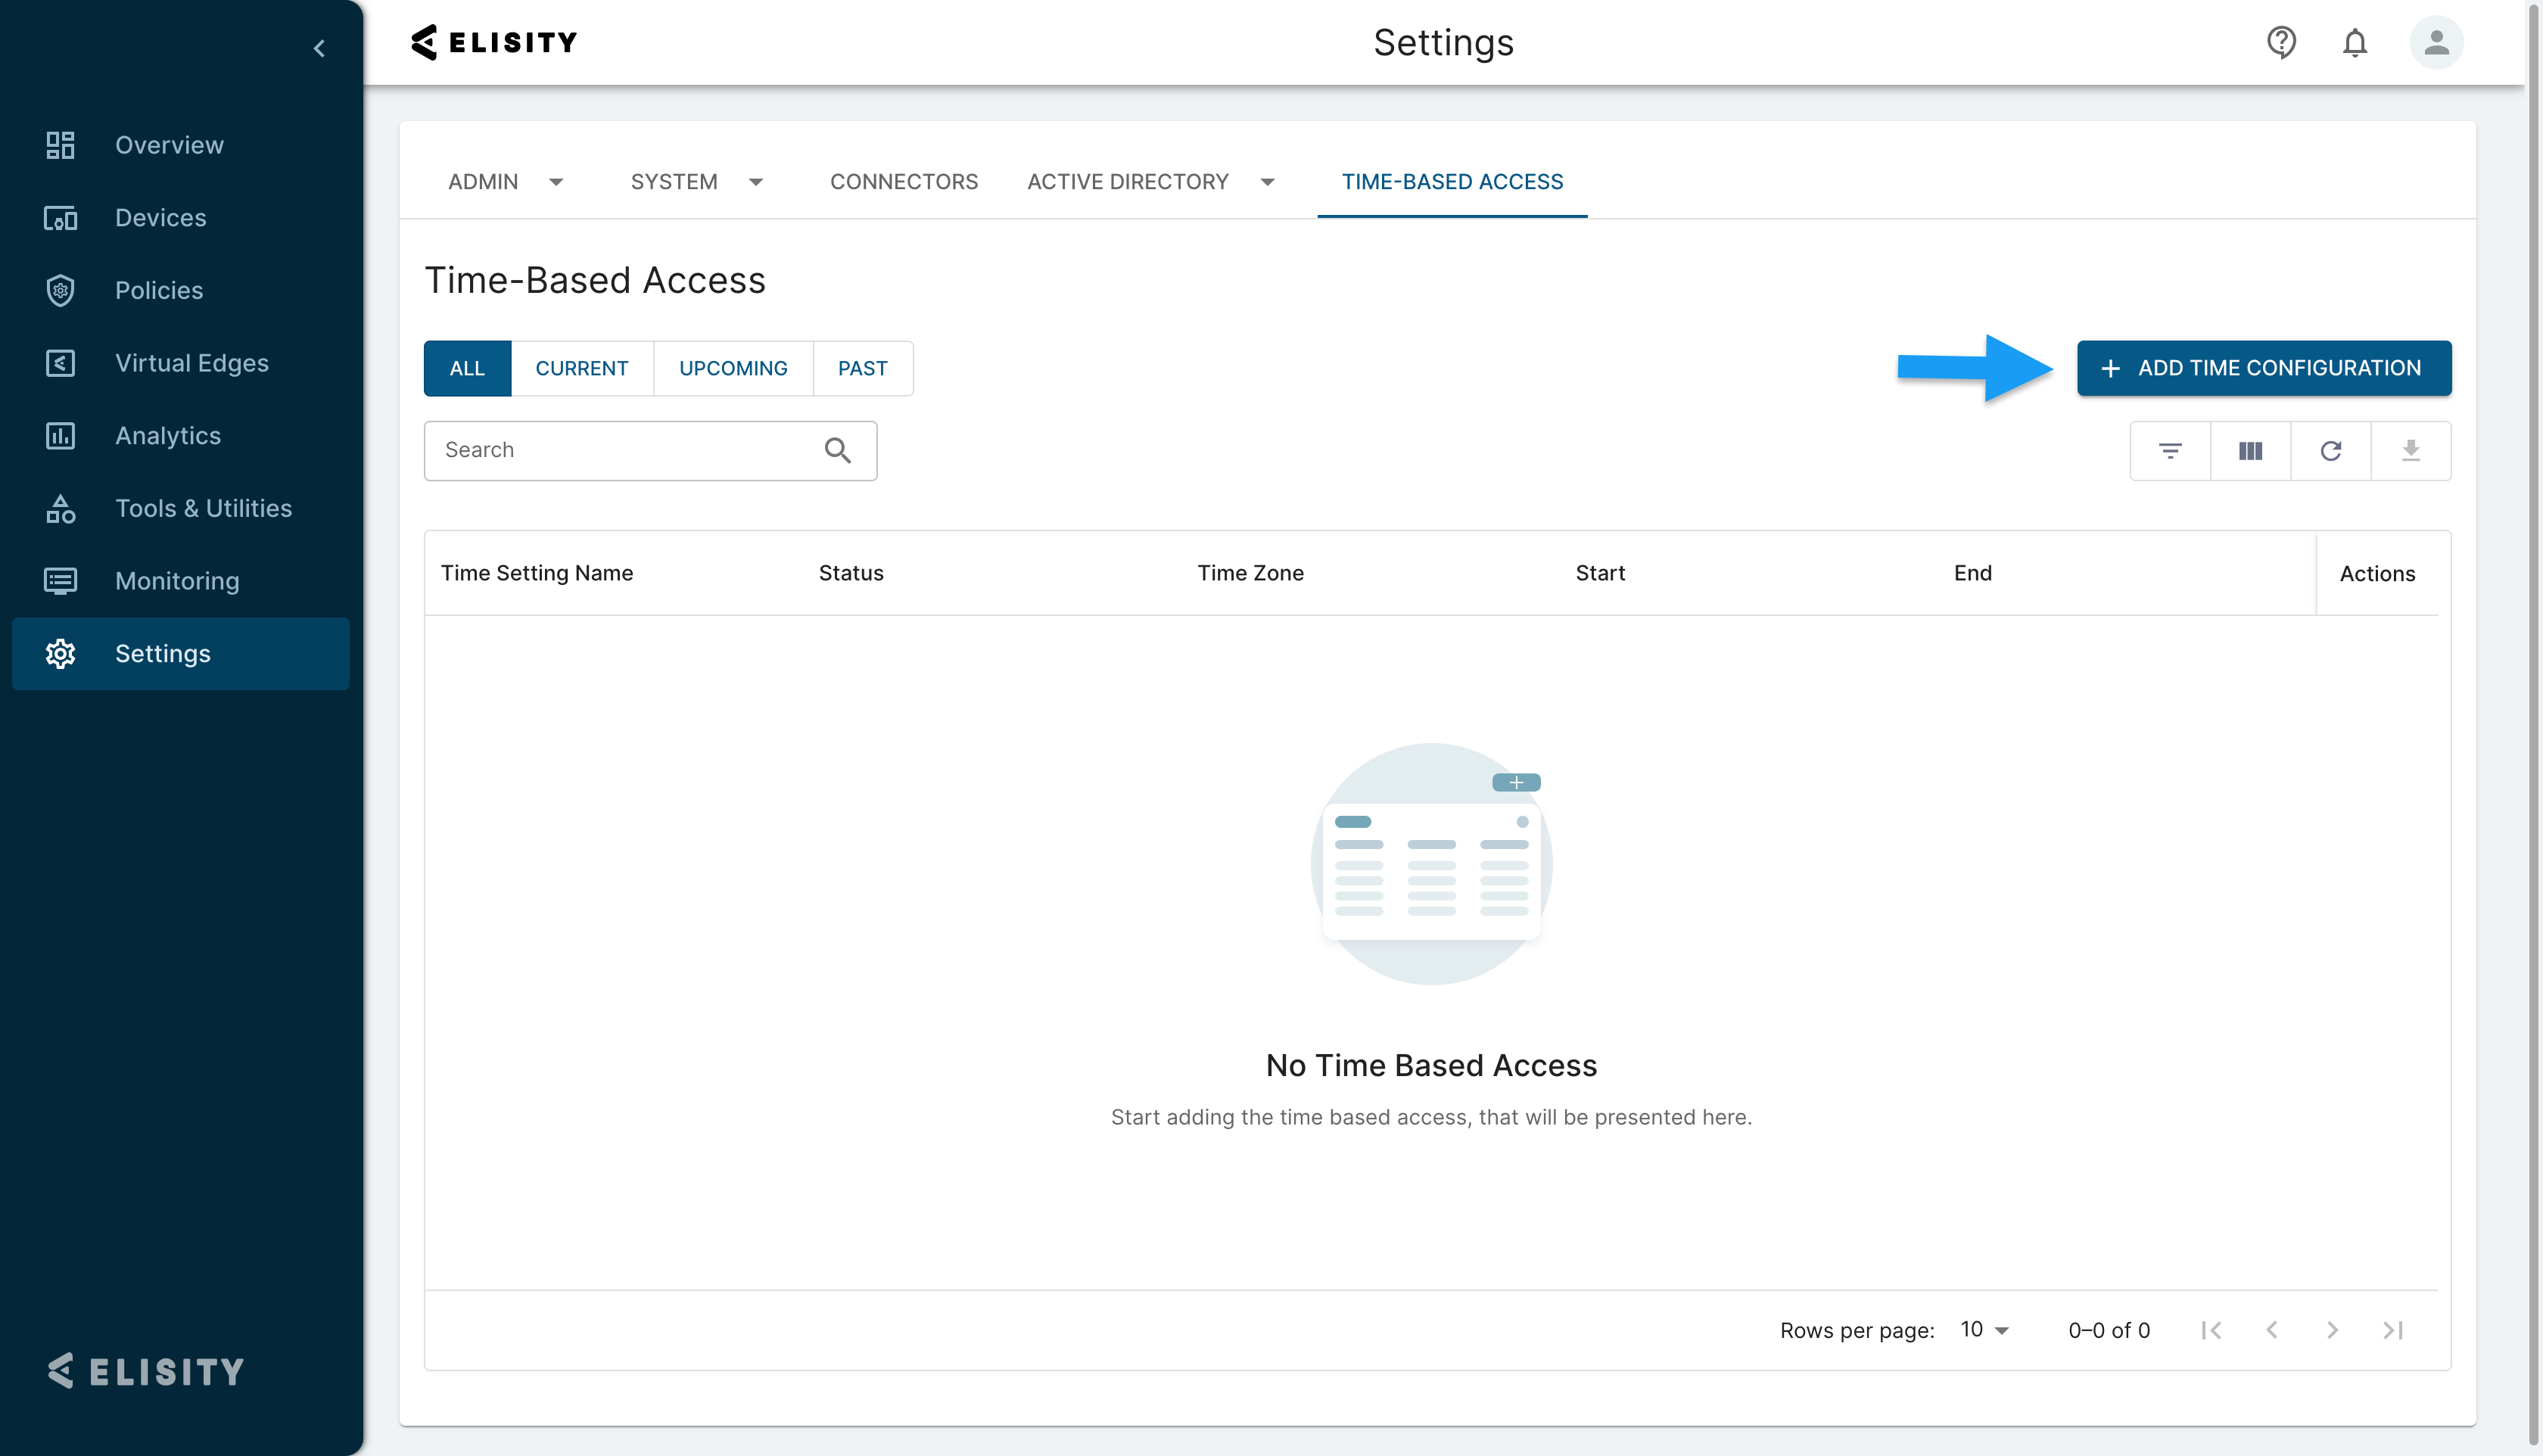Open rows per page dropdown
The width and height of the screenshot is (2543, 1456).
1985,1330
